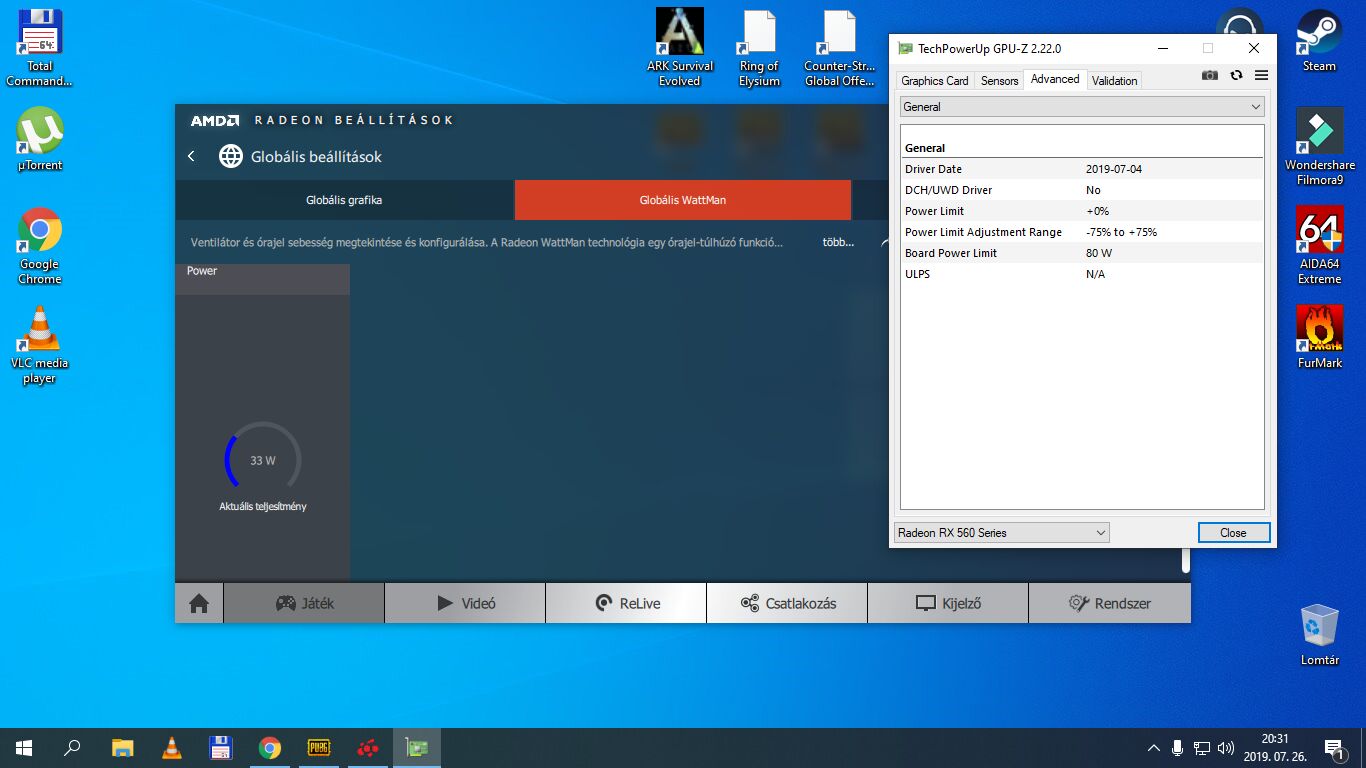Open Lomtár recycle bin icon
The image size is (1366, 768).
coord(1320,634)
